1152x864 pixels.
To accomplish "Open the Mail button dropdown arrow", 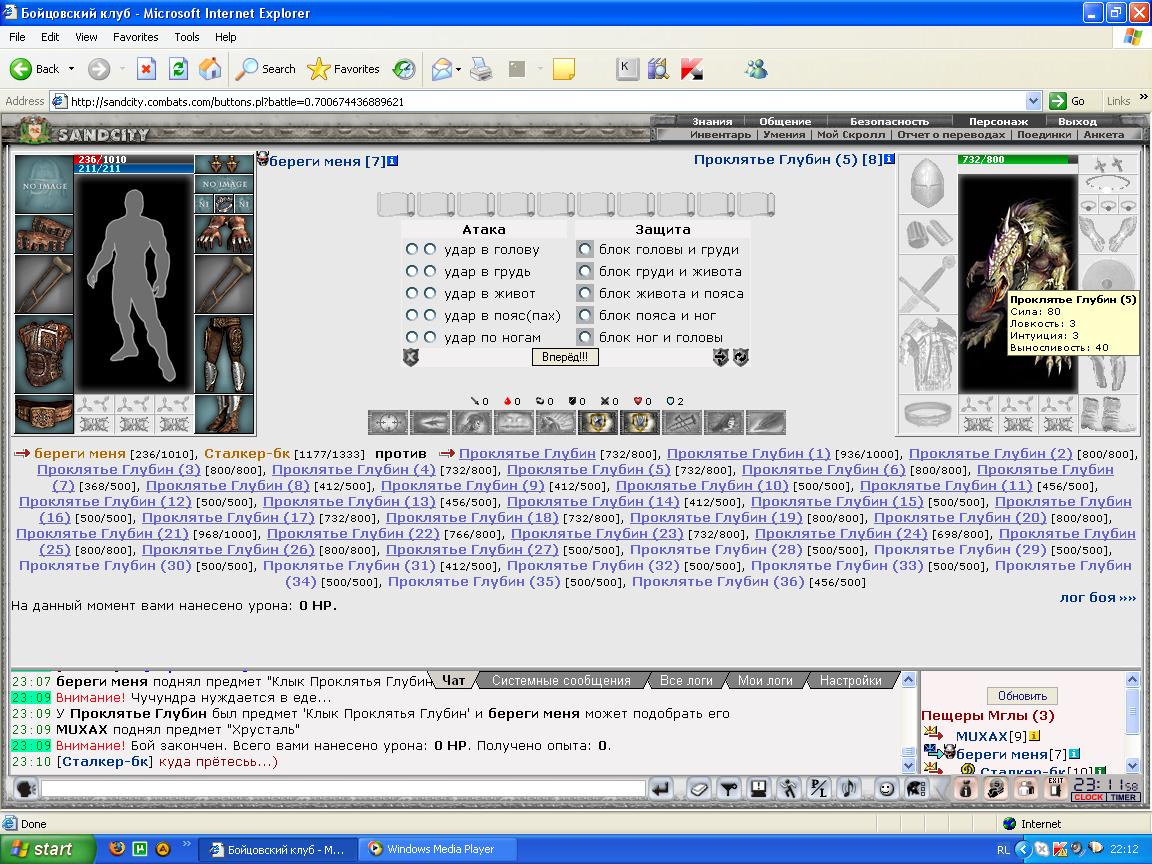I will tap(458, 69).
